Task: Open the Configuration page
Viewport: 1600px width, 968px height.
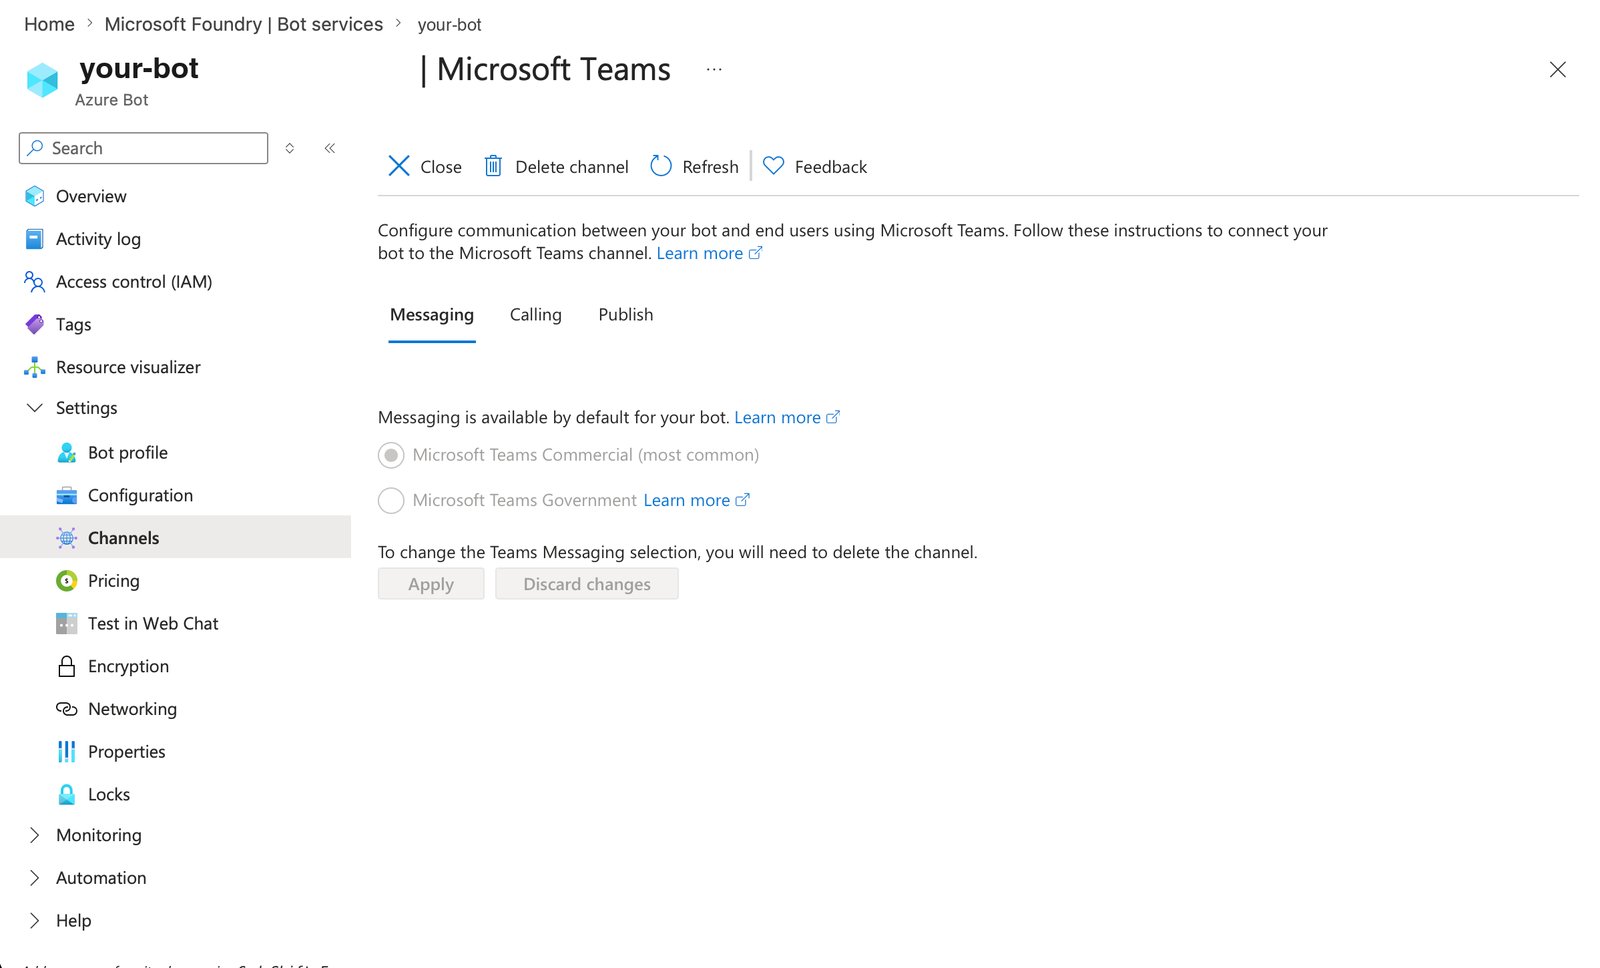Action: [x=140, y=496]
